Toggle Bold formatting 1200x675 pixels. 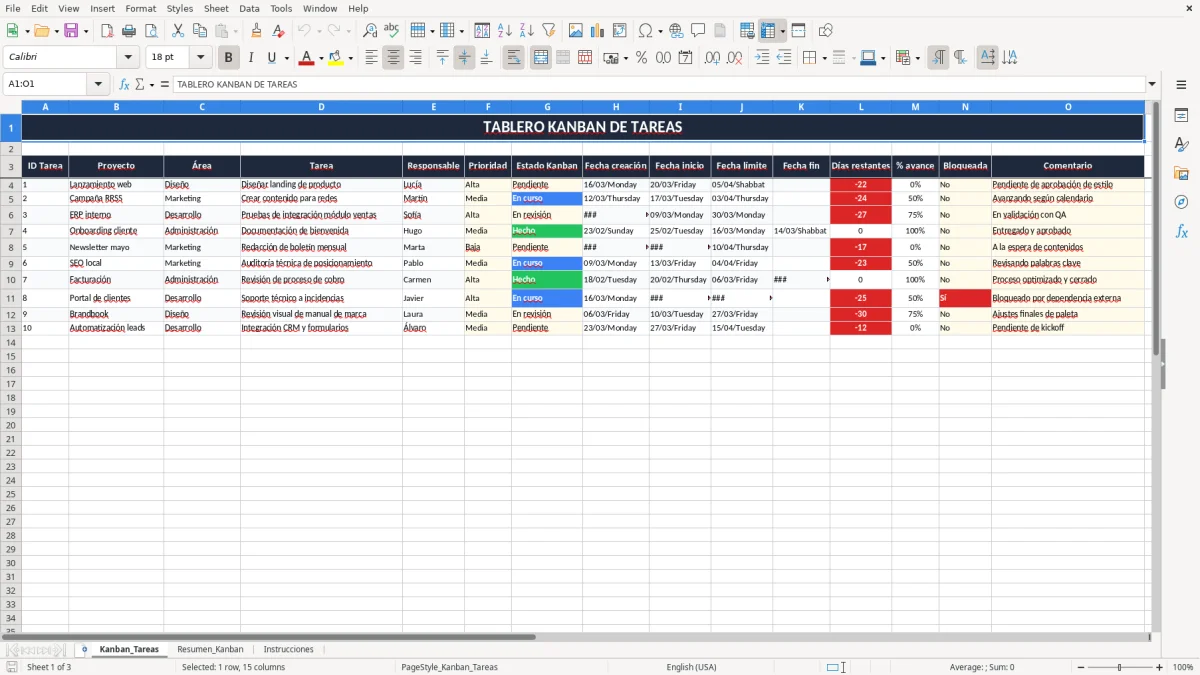(228, 58)
